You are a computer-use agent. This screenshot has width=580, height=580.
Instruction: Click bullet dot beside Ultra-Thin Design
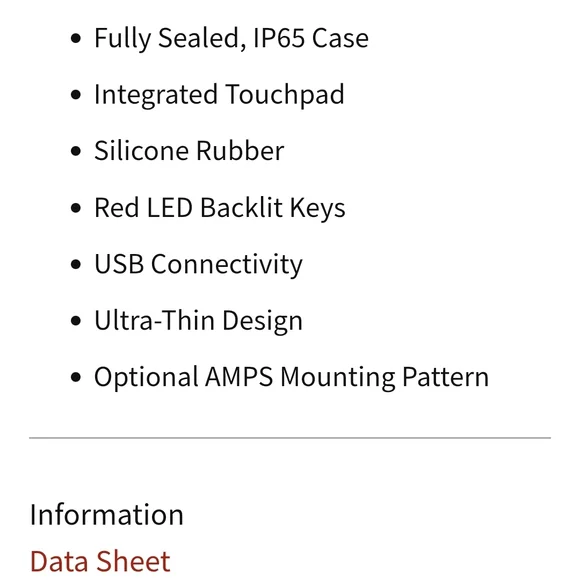[x=75, y=321]
